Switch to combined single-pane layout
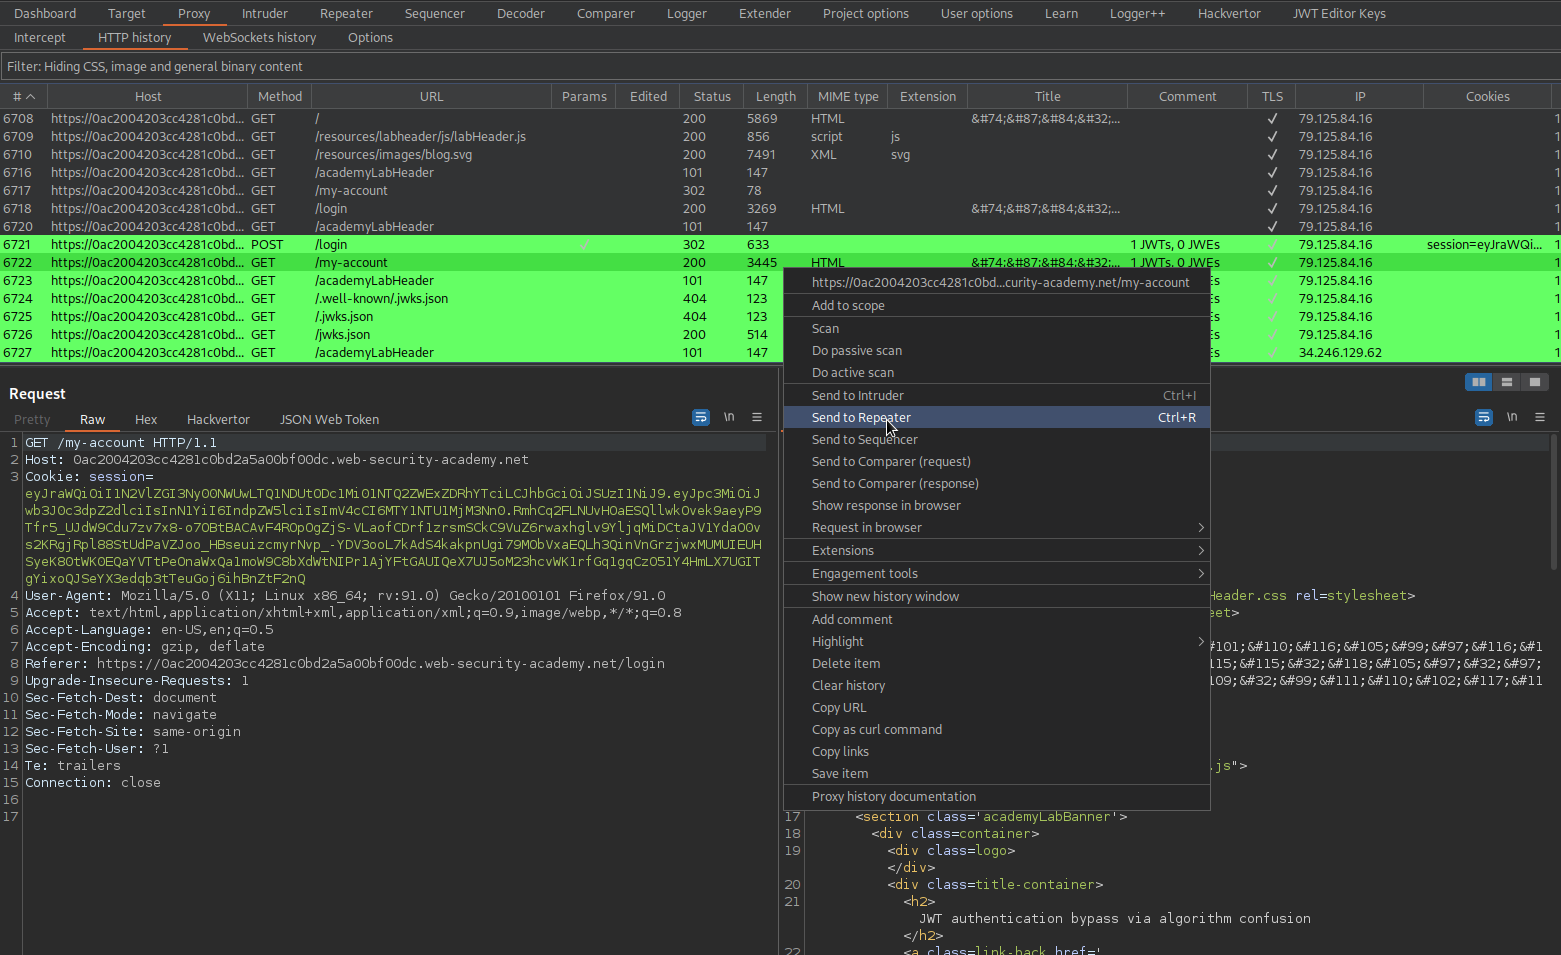The width and height of the screenshot is (1561, 955). [1535, 382]
